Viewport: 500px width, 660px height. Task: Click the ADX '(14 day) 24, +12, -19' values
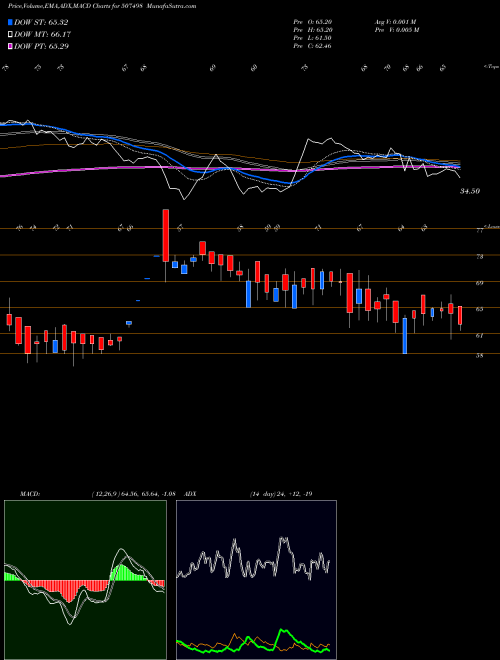[x=281, y=494]
